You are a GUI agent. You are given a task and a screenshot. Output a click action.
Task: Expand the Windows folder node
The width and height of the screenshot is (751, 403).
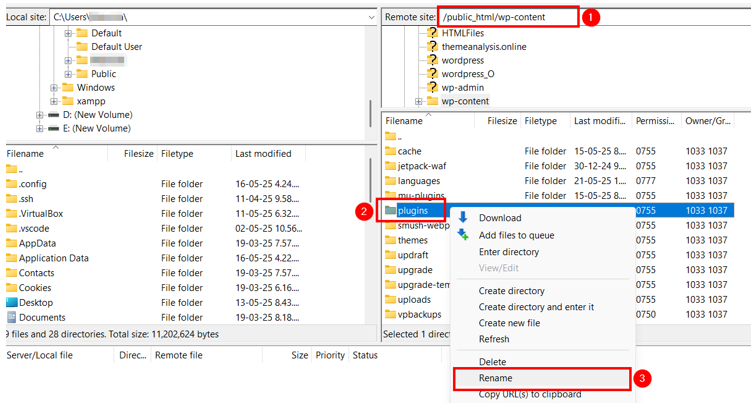click(x=54, y=88)
